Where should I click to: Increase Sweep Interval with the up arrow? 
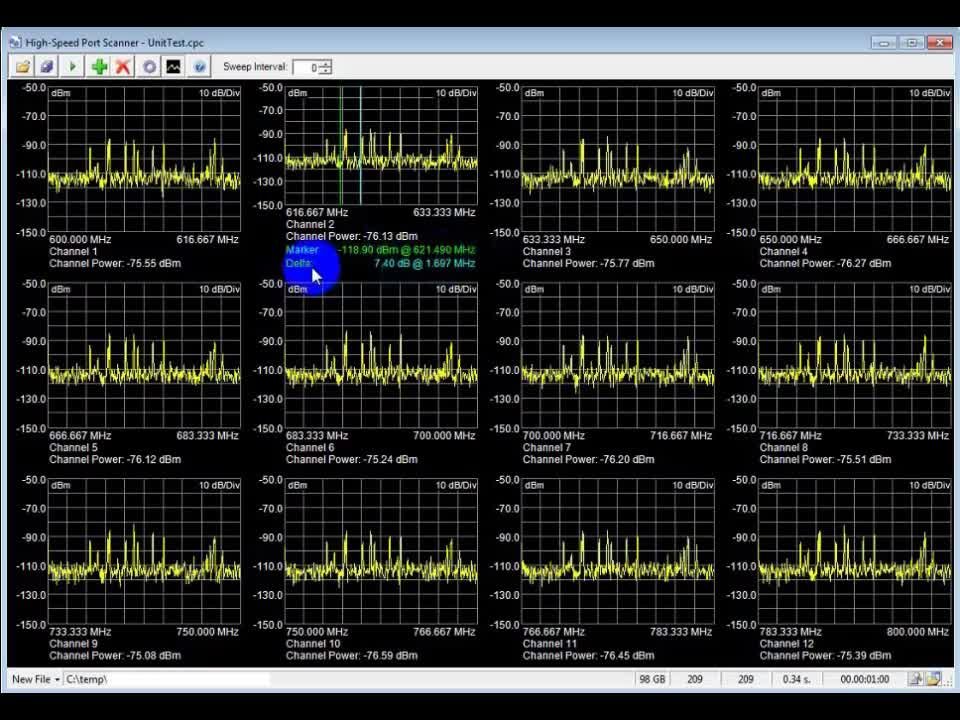[x=326, y=64]
